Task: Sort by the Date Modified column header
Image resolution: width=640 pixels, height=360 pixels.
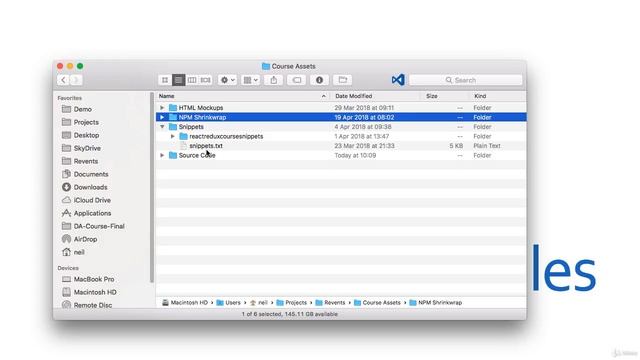Action: click(x=375, y=96)
